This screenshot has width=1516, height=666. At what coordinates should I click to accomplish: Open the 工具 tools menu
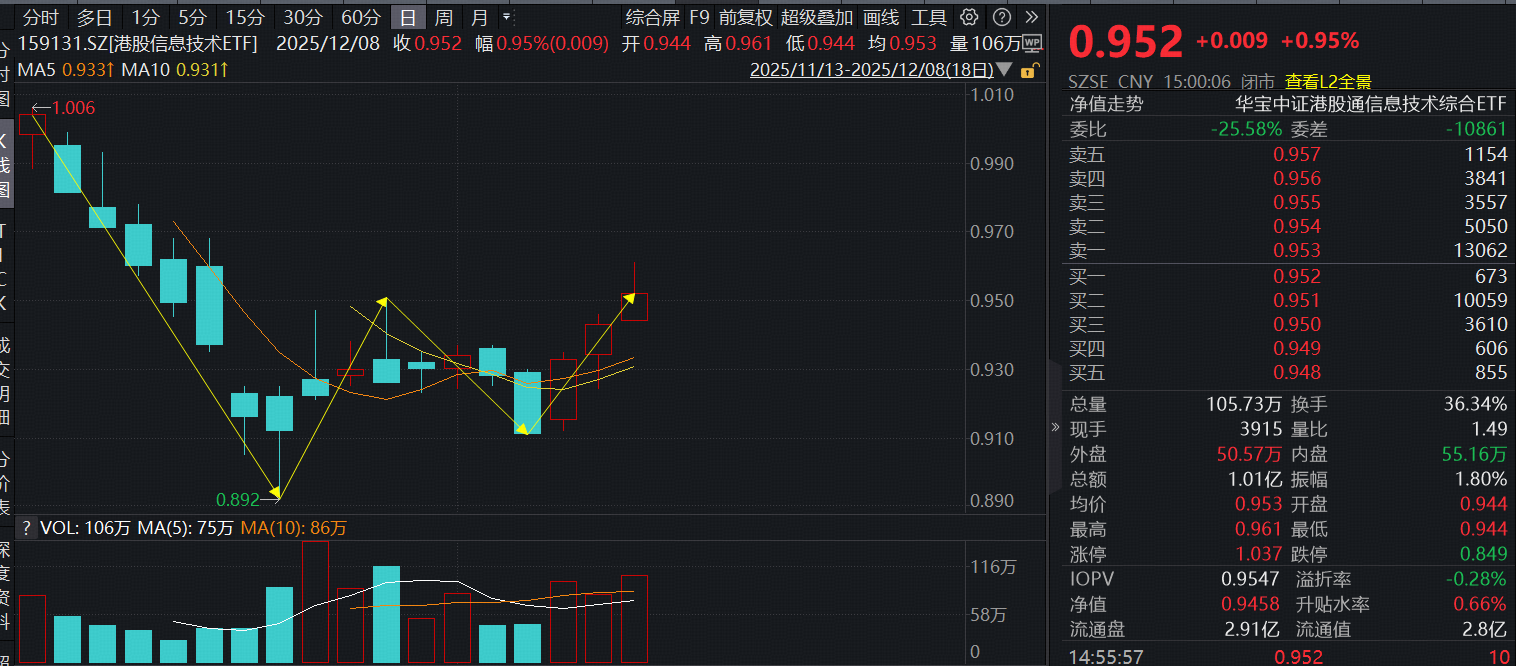[929, 17]
